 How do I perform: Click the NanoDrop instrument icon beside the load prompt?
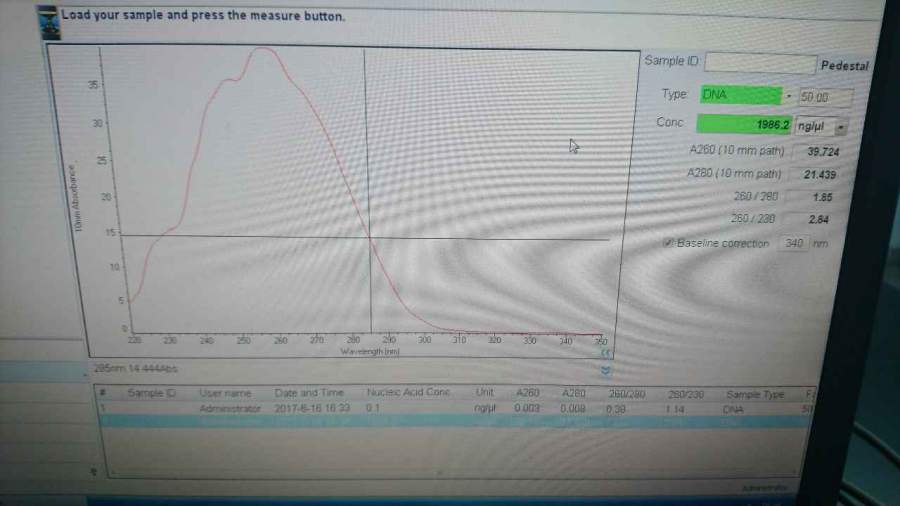(x=49, y=22)
